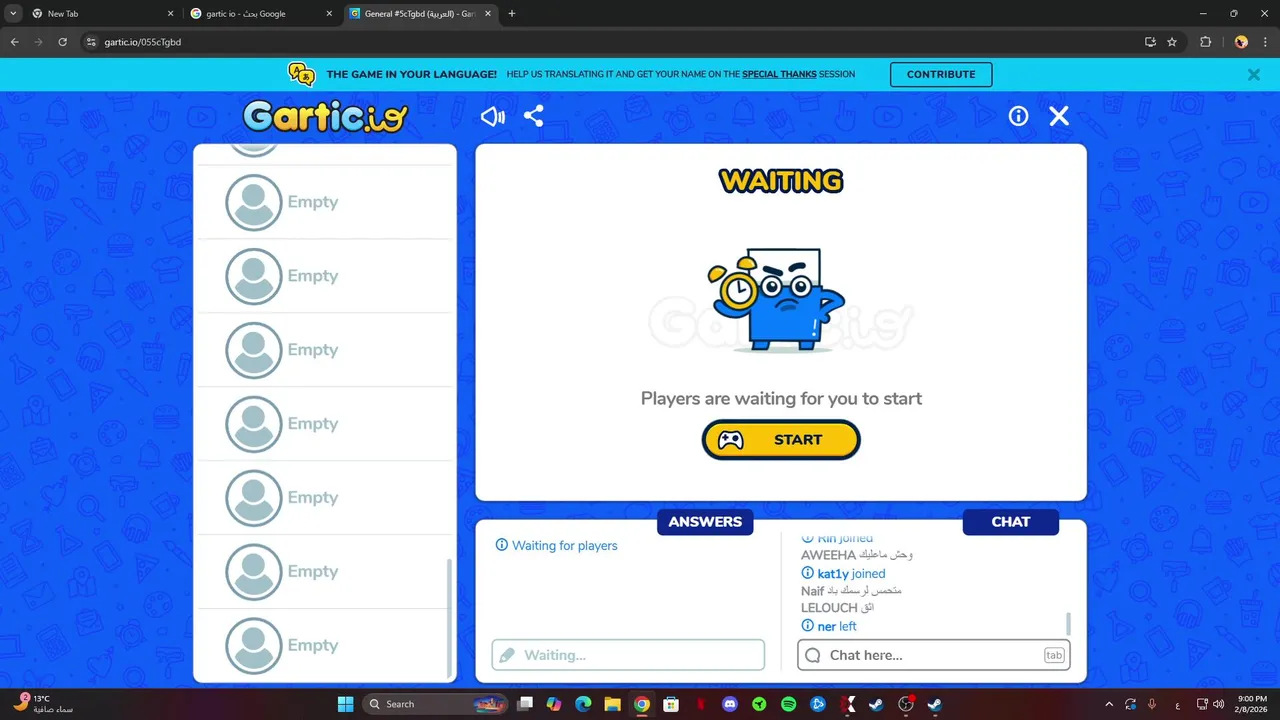Leave the room with the X icon
Viewport: 1280px width, 720px height.
coord(1059,116)
